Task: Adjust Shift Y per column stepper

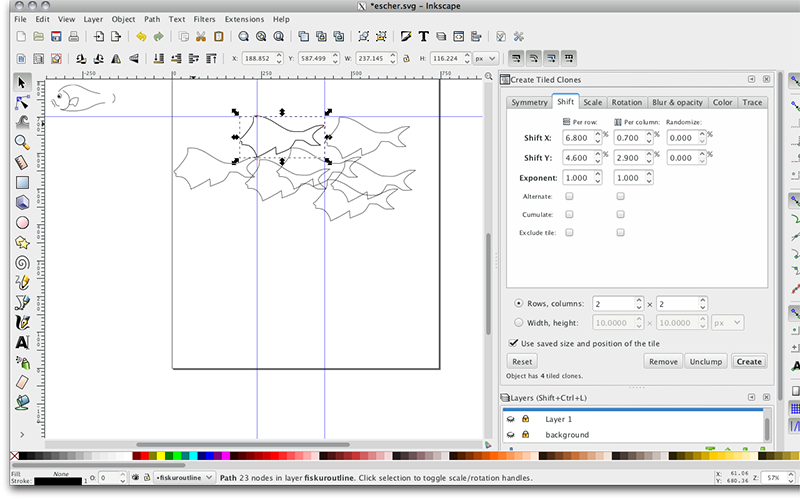Action: [x=649, y=158]
